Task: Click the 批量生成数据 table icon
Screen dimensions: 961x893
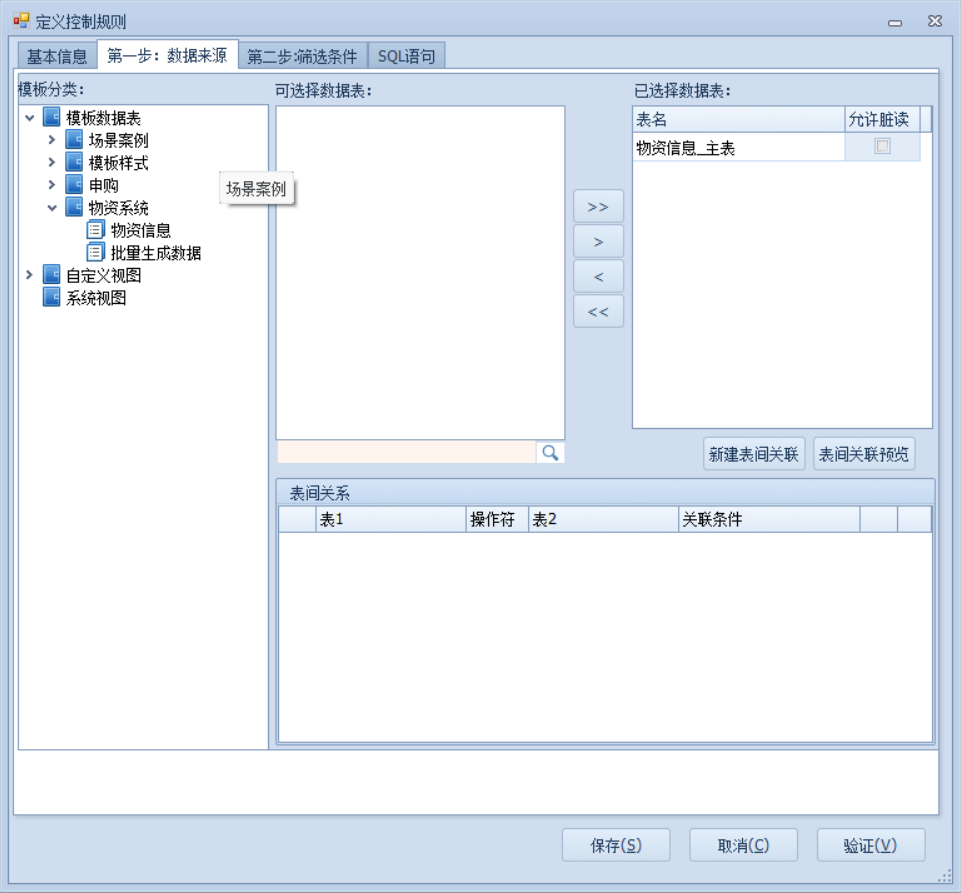Action: 96,253
